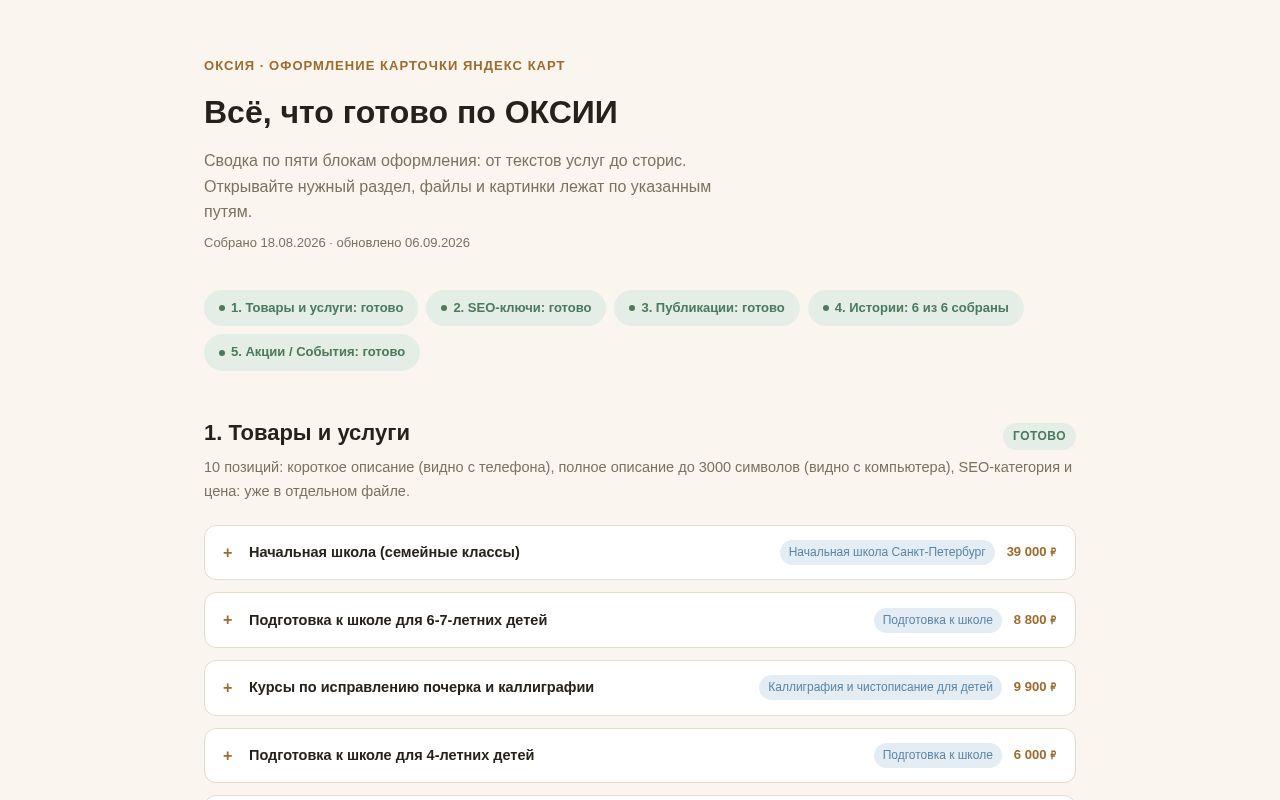Screen dimensions: 1280x800
Task: Click the 9 900 ₽ price
Action: click(x=1035, y=687)
